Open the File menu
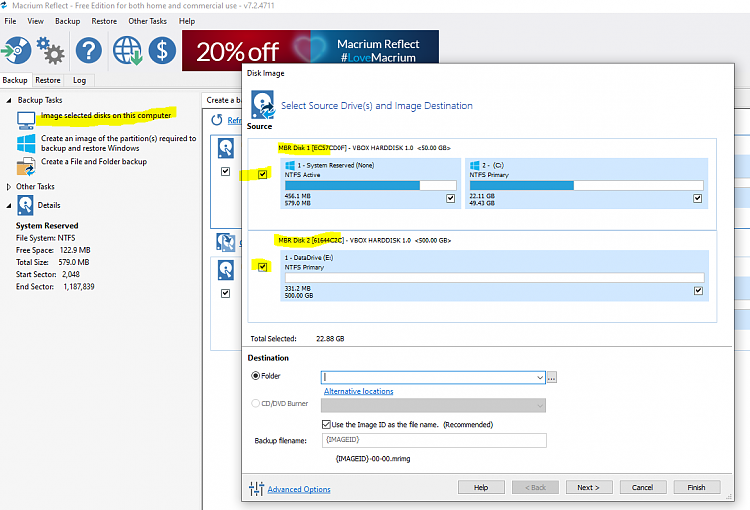 10,21
